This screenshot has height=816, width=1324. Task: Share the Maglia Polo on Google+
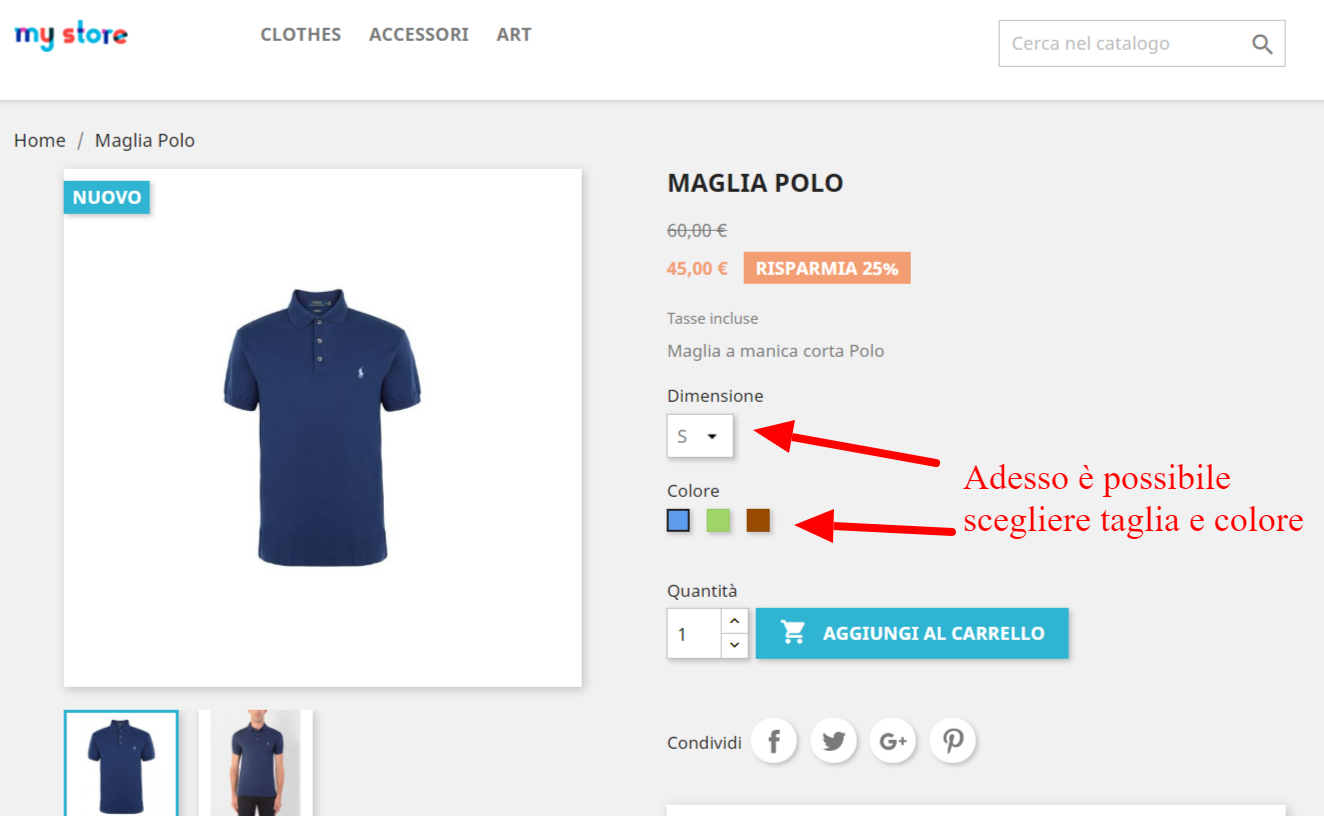(x=892, y=740)
